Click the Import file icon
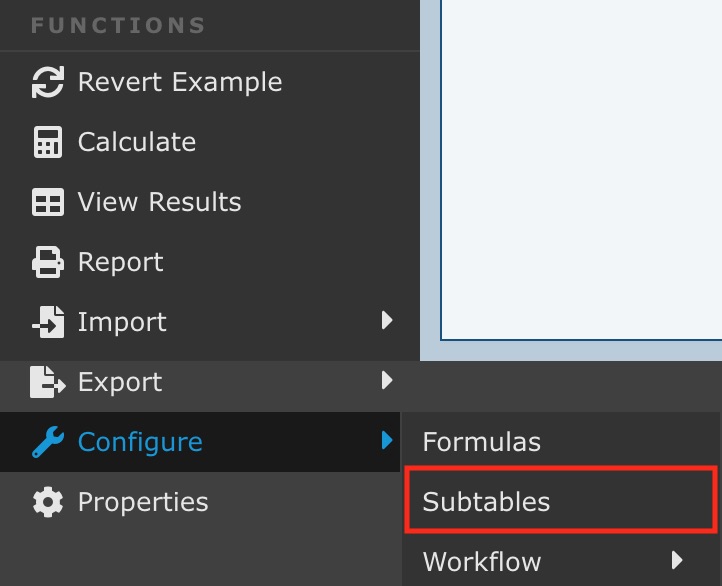Image resolution: width=722 pixels, height=586 pixels. tap(47, 322)
